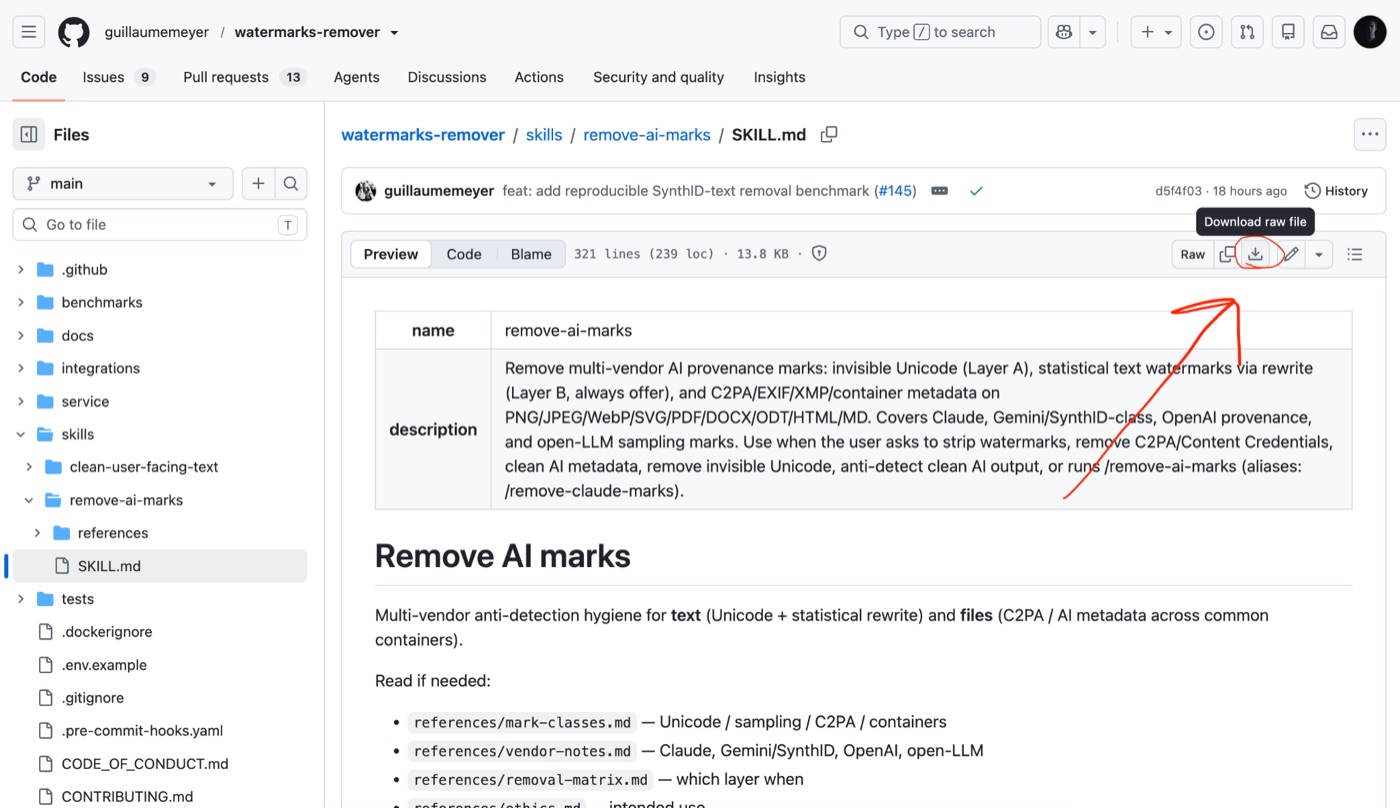Screen dimensions: 1400x808
Task: Download the raw file
Action: click(x=1255, y=254)
